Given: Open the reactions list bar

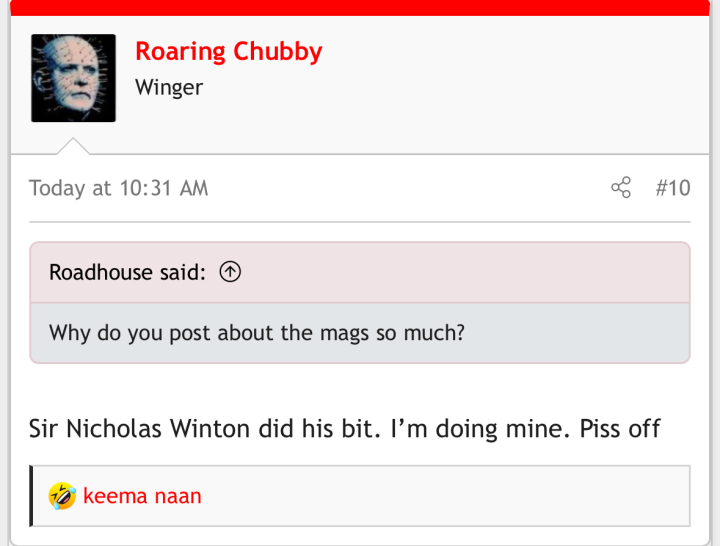Looking at the screenshot, I should 360,496.
